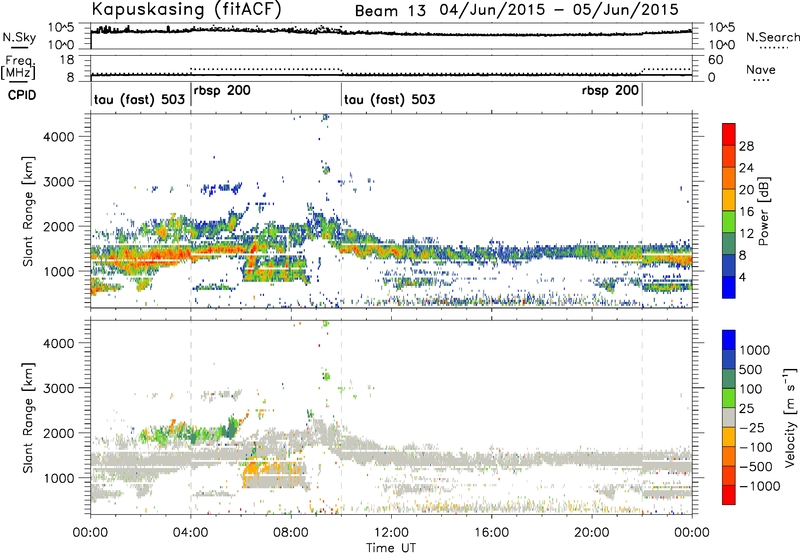Click the 'Velocity [m s-1]' colorbar title
This screenshot has width=800, height=554.
(790, 417)
